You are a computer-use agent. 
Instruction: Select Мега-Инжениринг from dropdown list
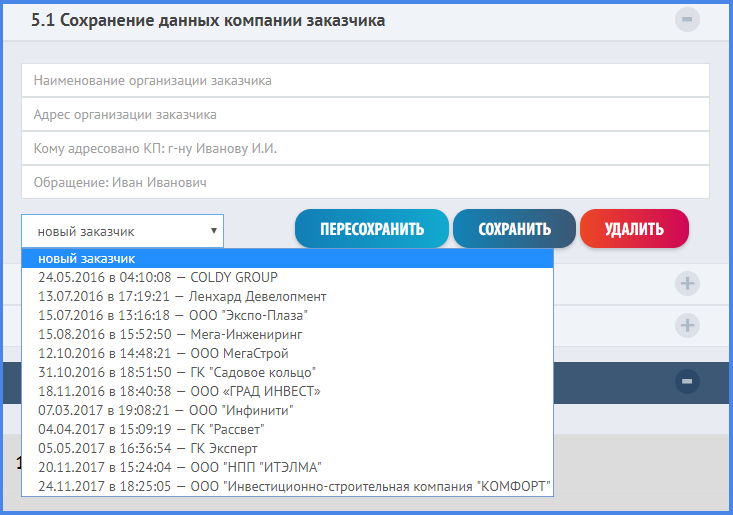(x=287, y=334)
